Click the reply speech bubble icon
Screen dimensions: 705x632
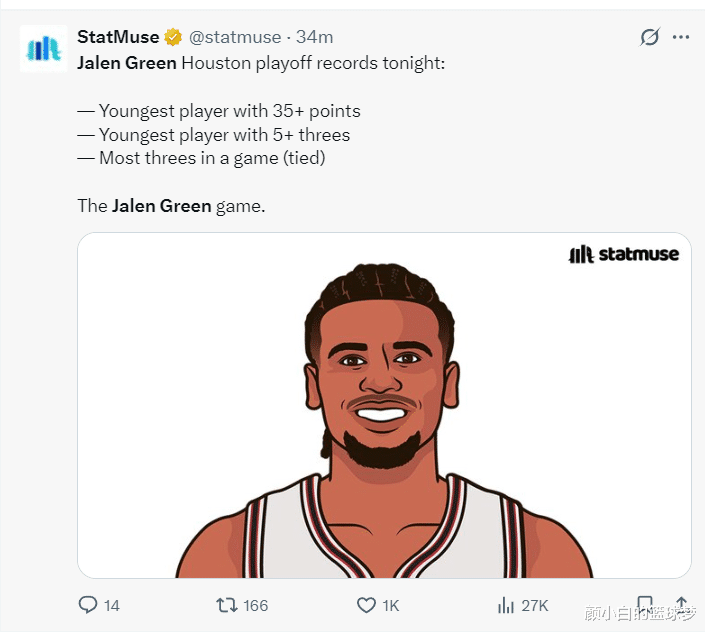(x=88, y=605)
